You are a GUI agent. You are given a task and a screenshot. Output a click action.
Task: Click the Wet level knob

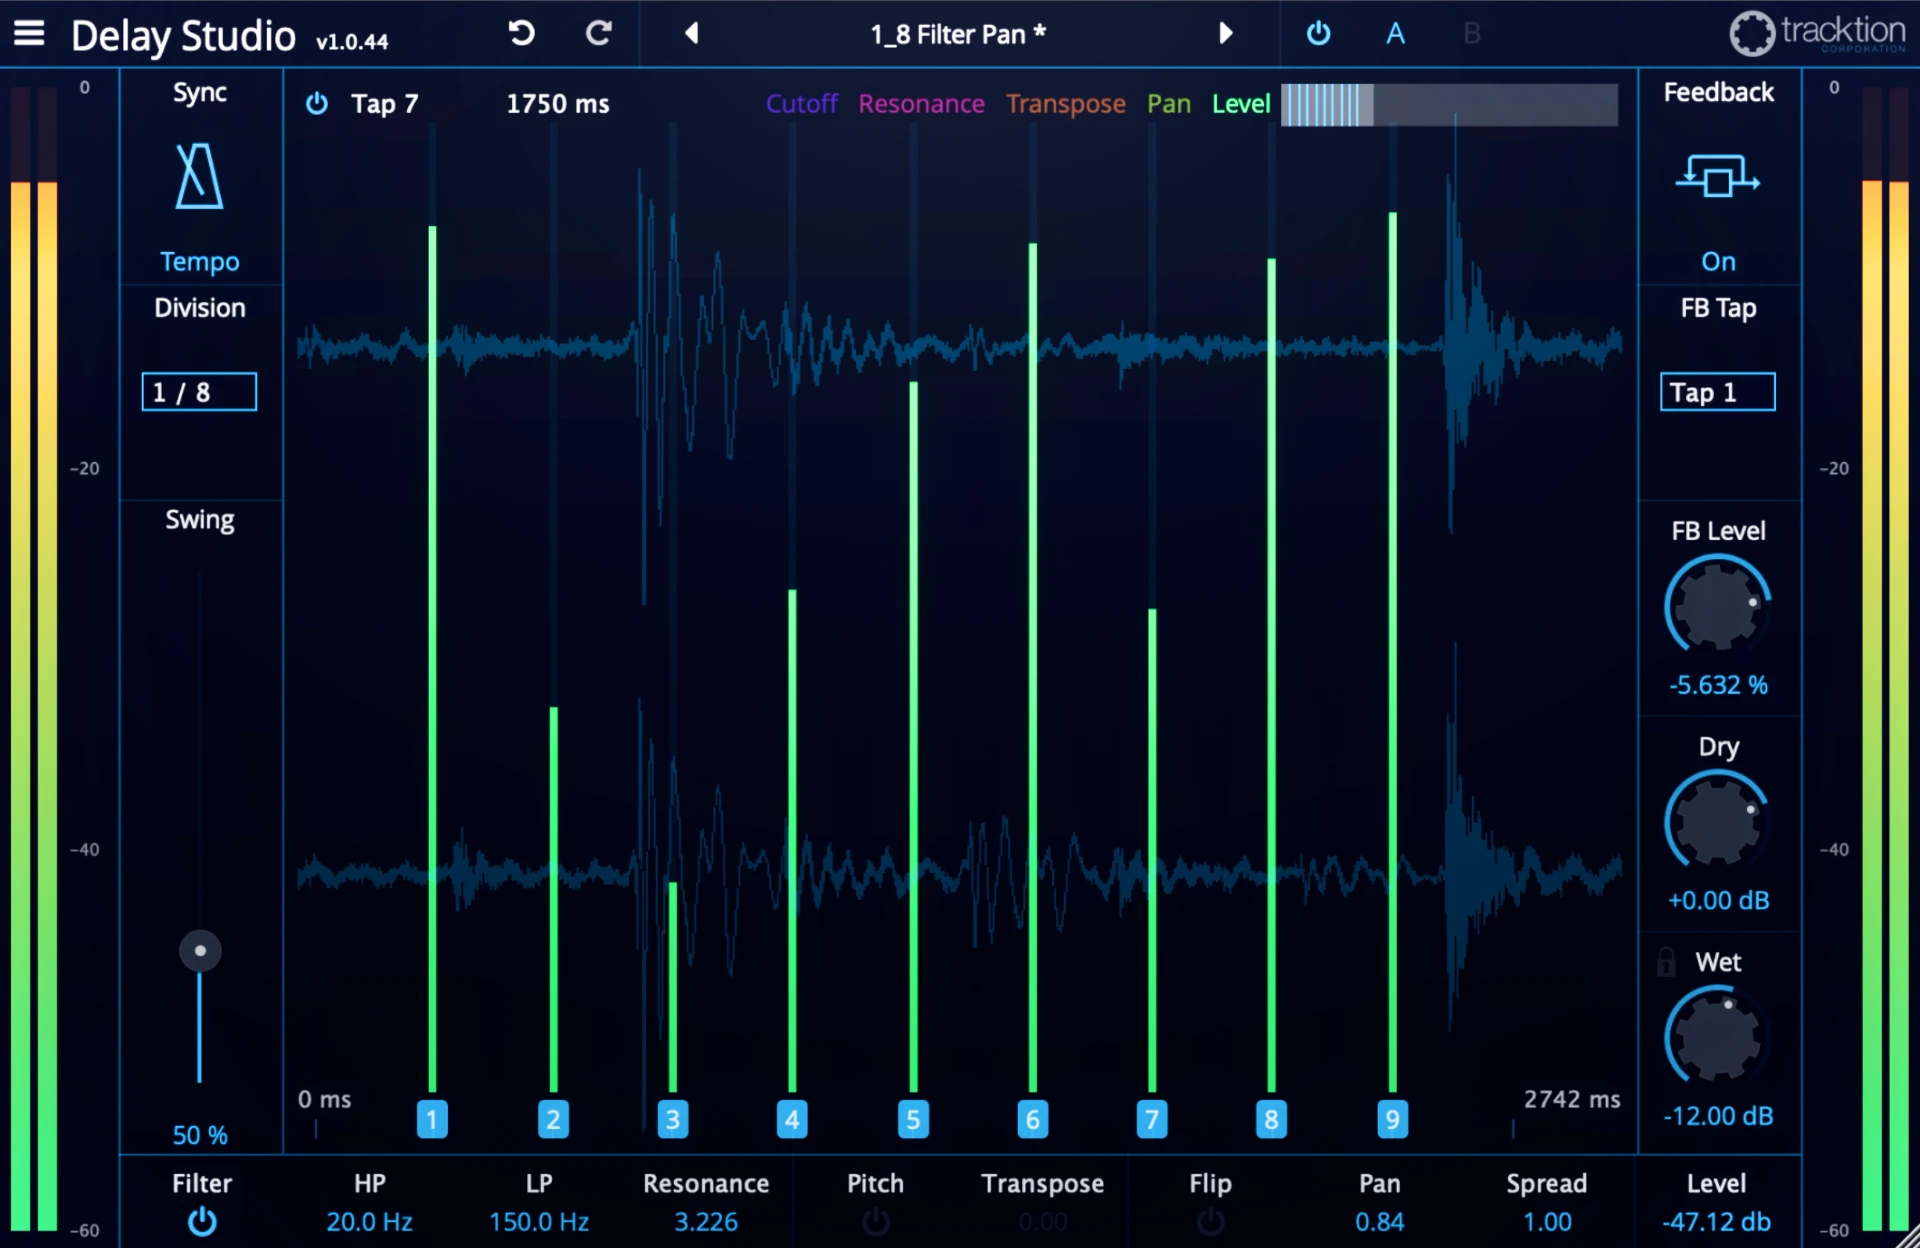(1718, 1036)
